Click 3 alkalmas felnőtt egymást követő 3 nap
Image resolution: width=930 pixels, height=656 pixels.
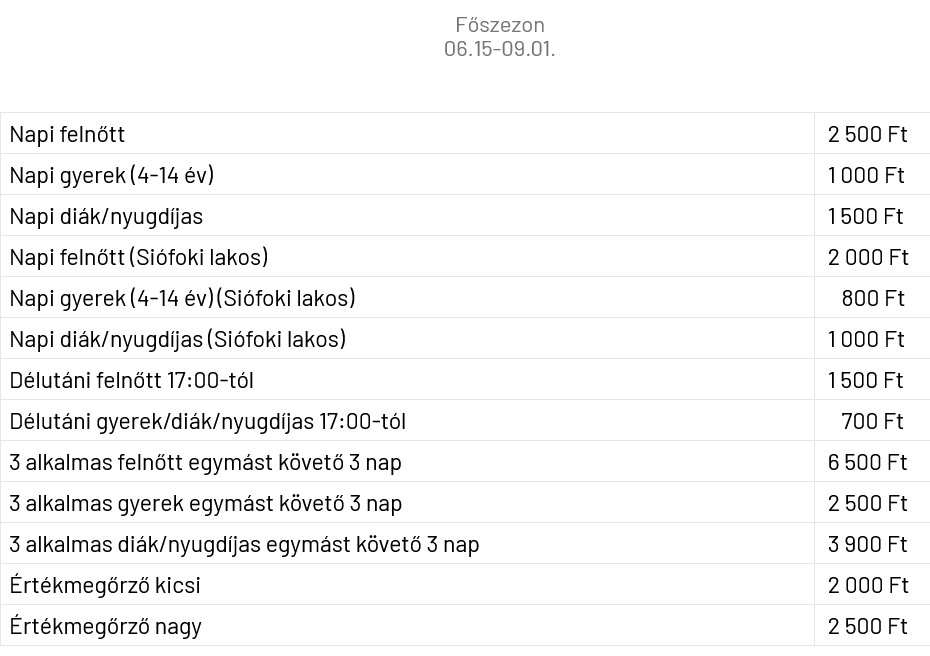tap(205, 462)
